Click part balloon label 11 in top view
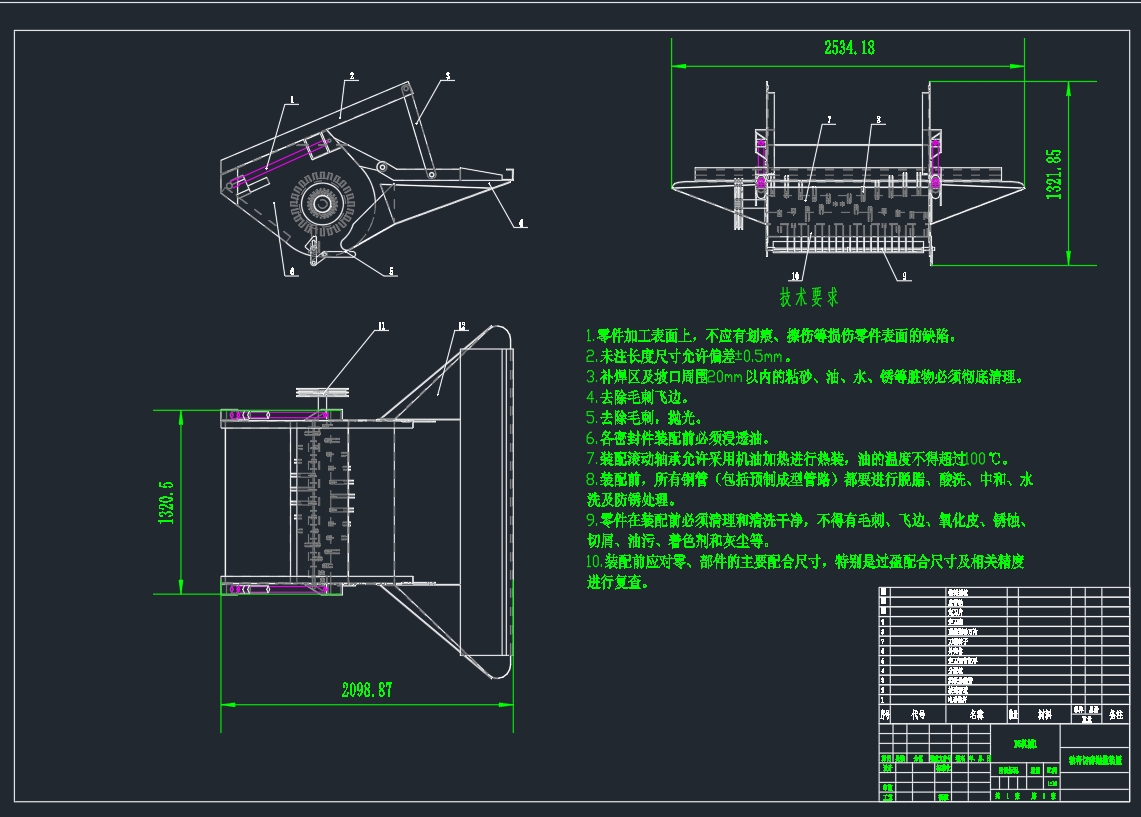Screen dimensions: 1141x817 [381, 327]
